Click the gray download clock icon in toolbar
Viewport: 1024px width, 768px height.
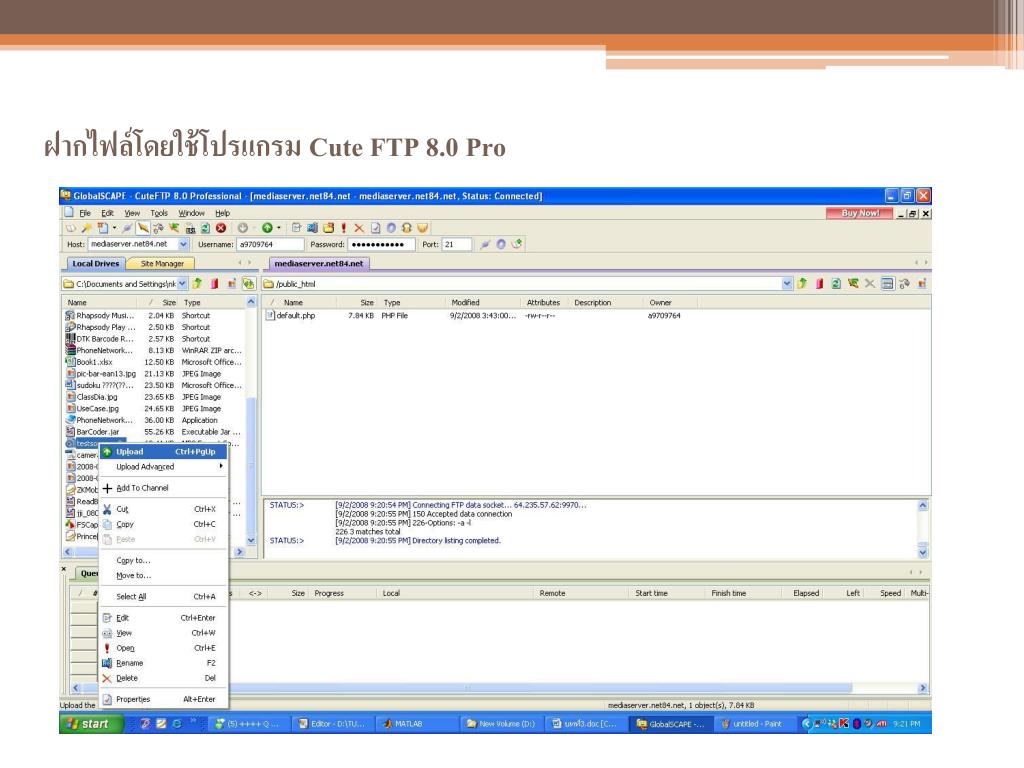[242, 228]
